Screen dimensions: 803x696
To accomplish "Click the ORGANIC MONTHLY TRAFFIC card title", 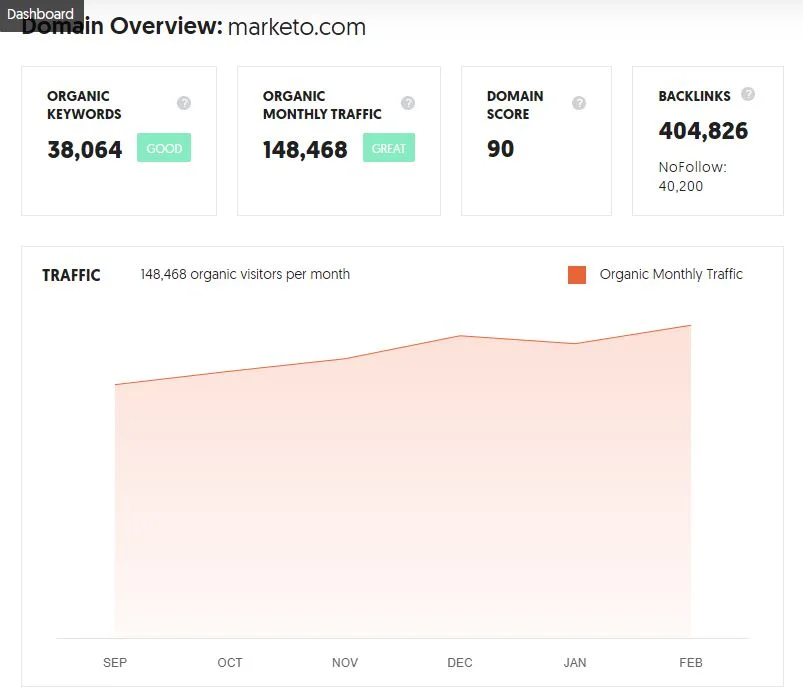I will pyautogui.click(x=322, y=105).
